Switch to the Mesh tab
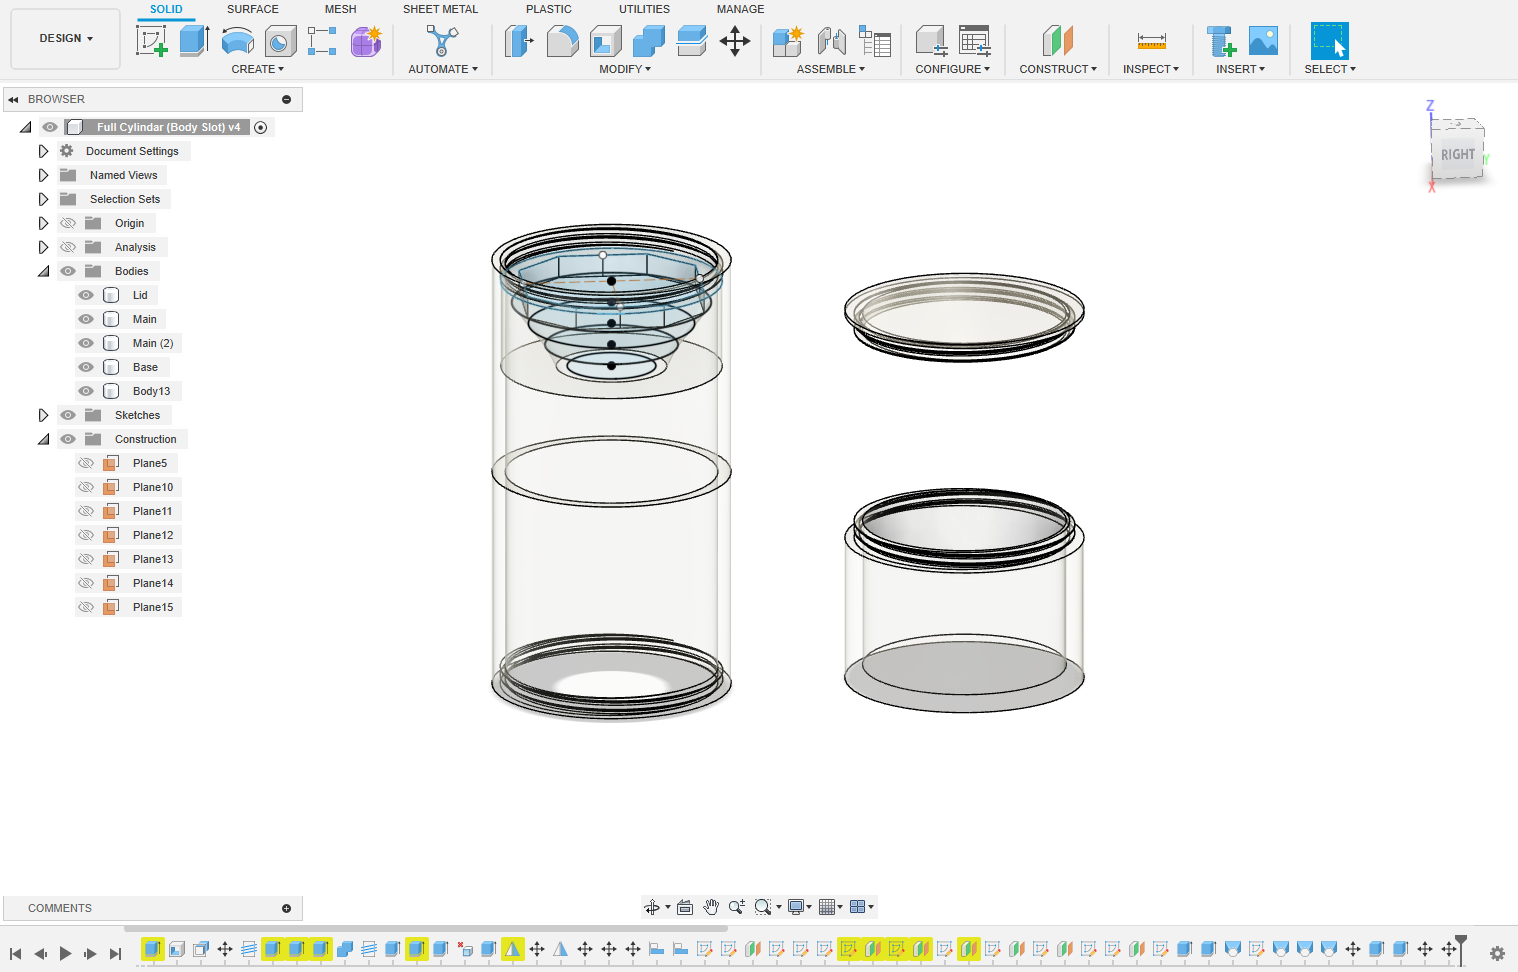 tap(340, 9)
